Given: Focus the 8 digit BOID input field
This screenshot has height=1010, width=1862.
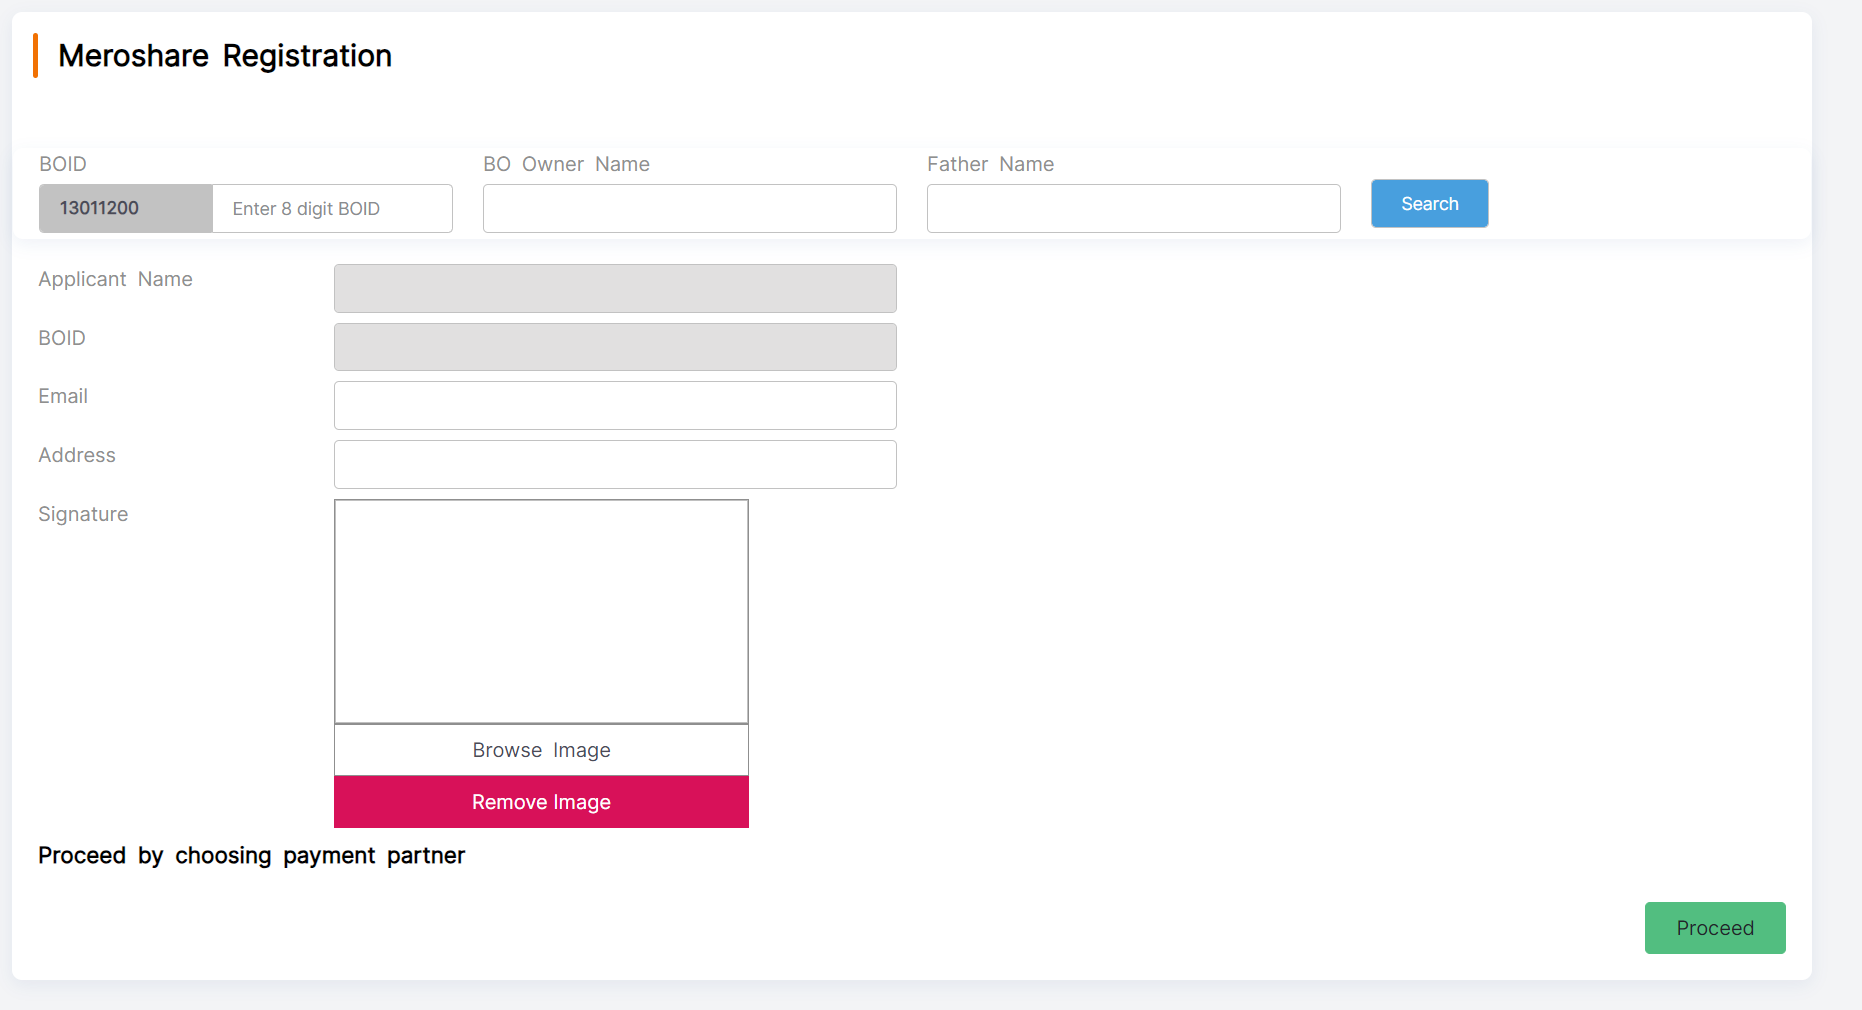Looking at the screenshot, I should (x=332, y=209).
